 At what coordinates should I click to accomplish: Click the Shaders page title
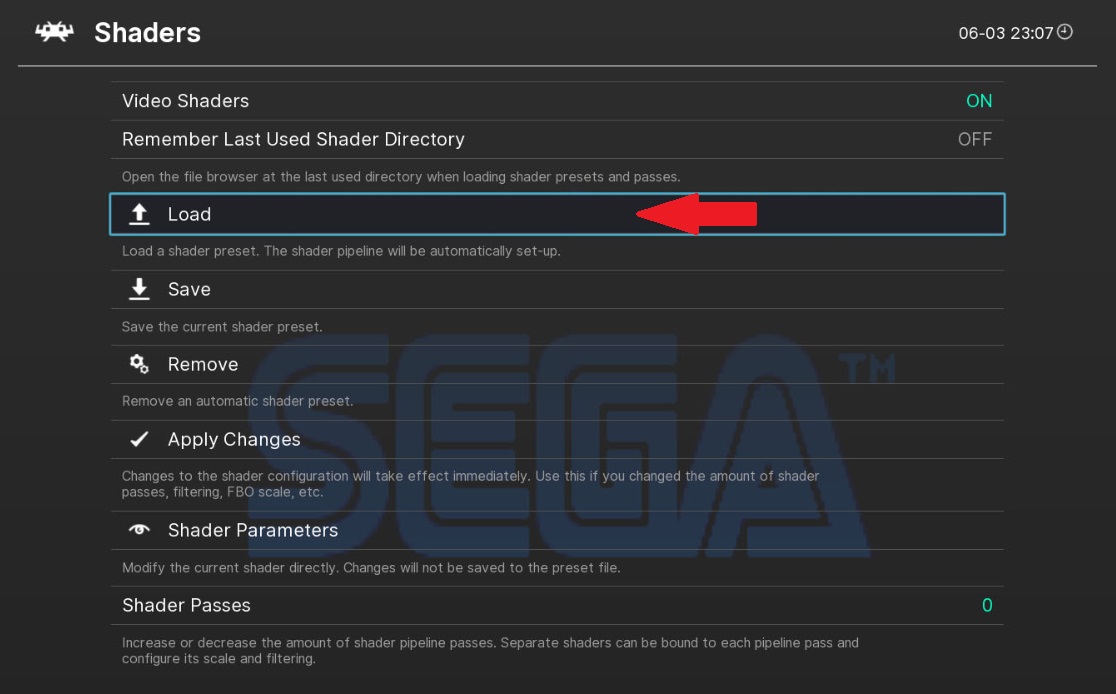tap(147, 33)
